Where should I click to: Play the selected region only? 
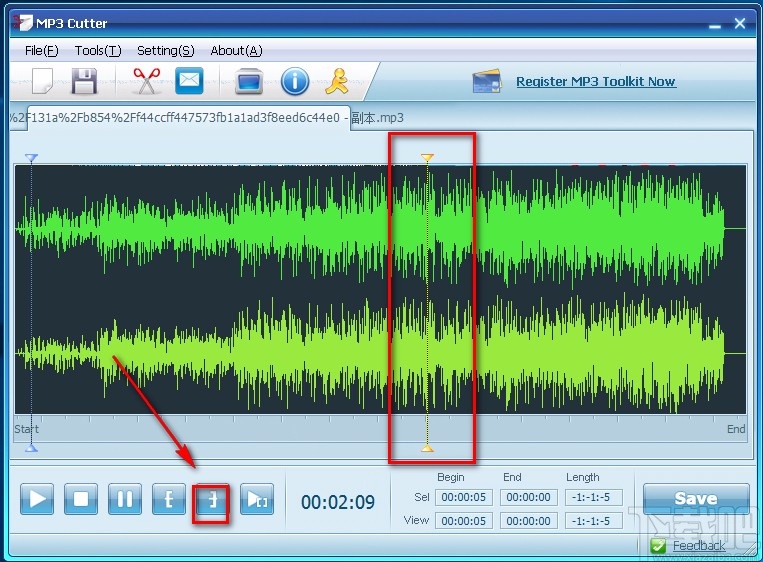click(257, 499)
